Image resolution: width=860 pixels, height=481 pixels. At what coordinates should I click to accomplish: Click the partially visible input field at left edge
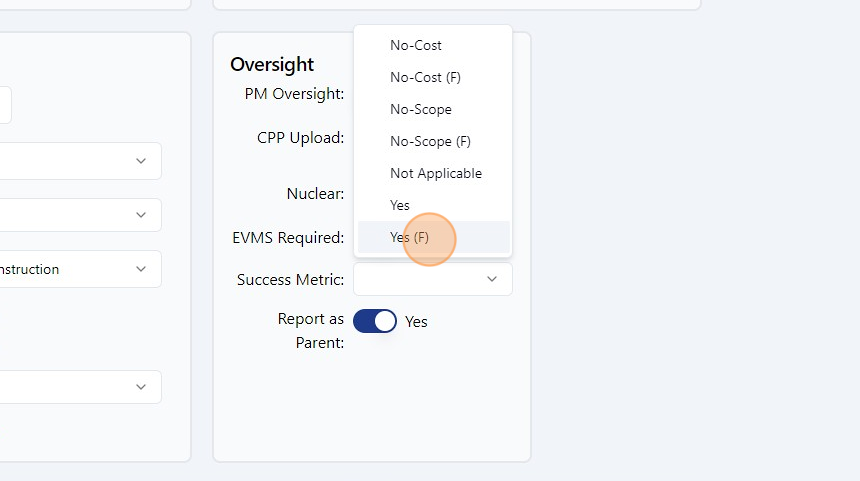coord(5,104)
